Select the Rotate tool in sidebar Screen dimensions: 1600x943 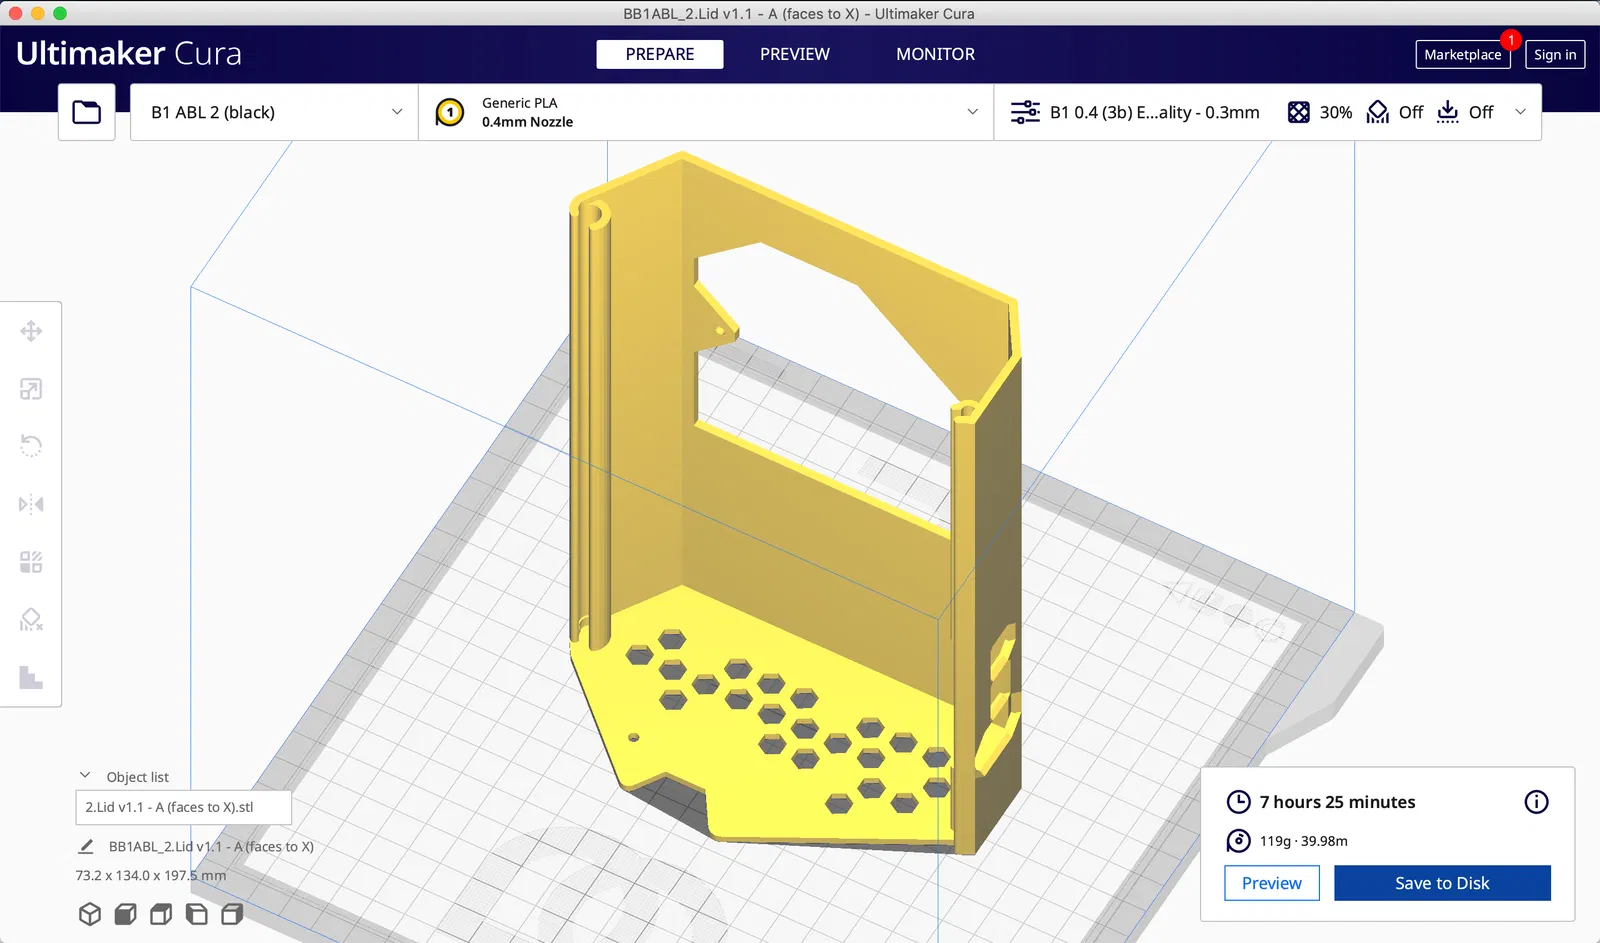coord(31,446)
